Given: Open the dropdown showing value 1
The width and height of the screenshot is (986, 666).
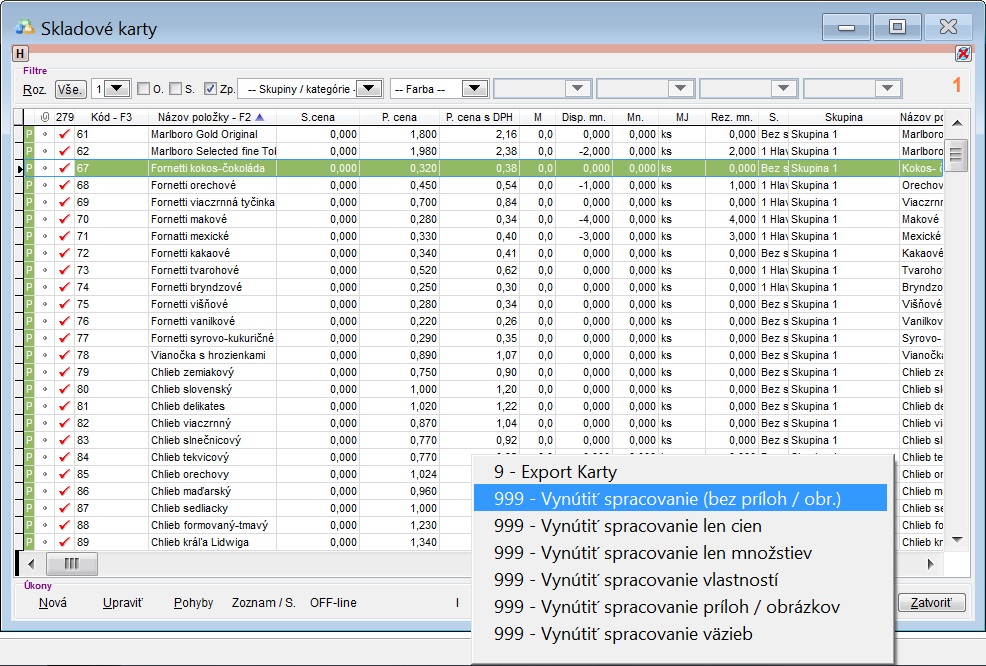Looking at the screenshot, I should click(x=118, y=89).
